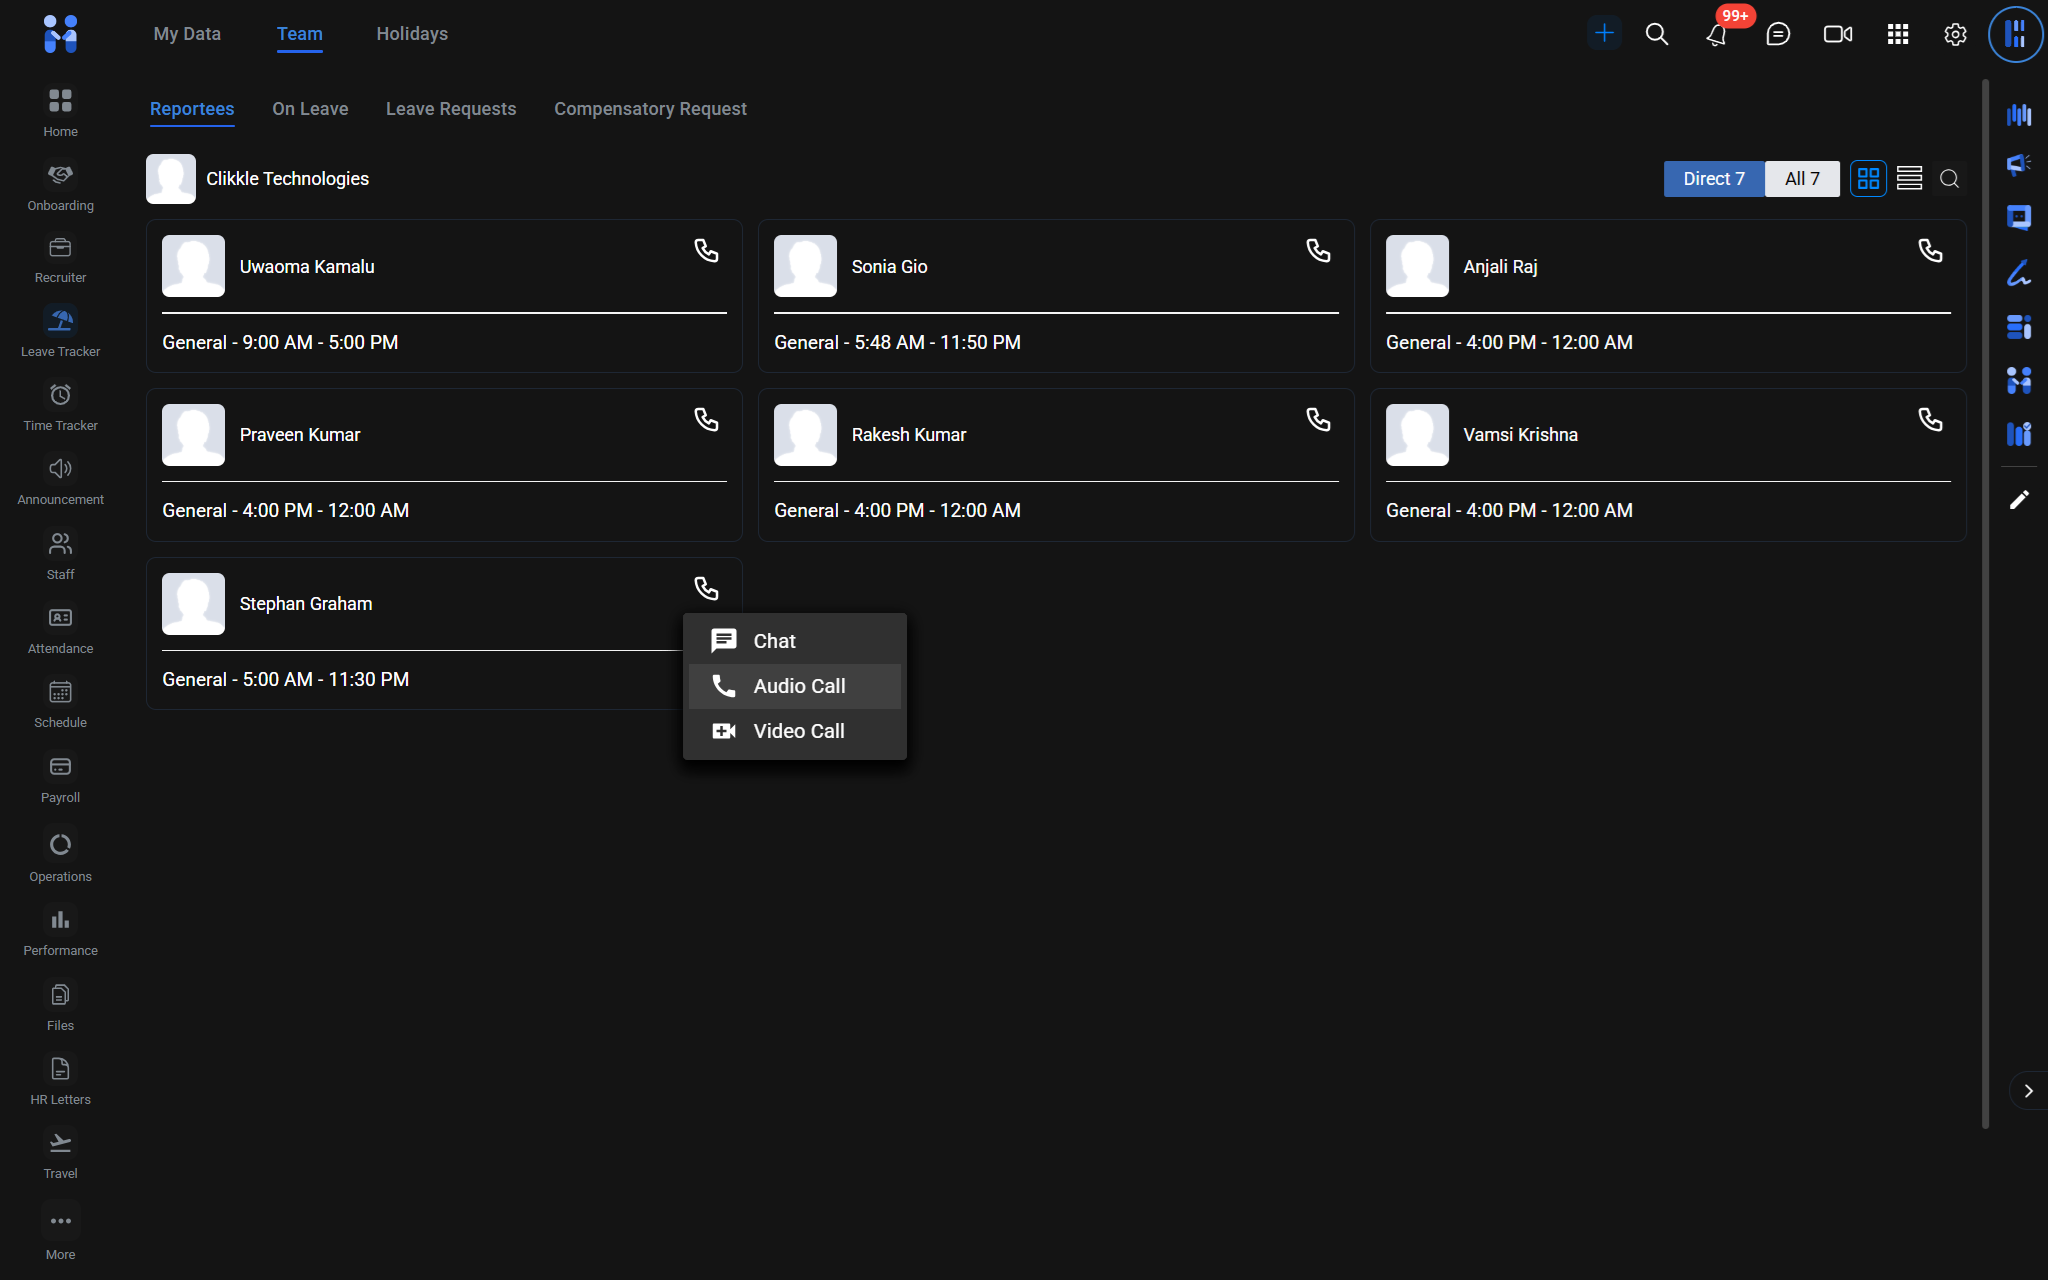
Task: Open the On Leave tab
Action: 310,109
